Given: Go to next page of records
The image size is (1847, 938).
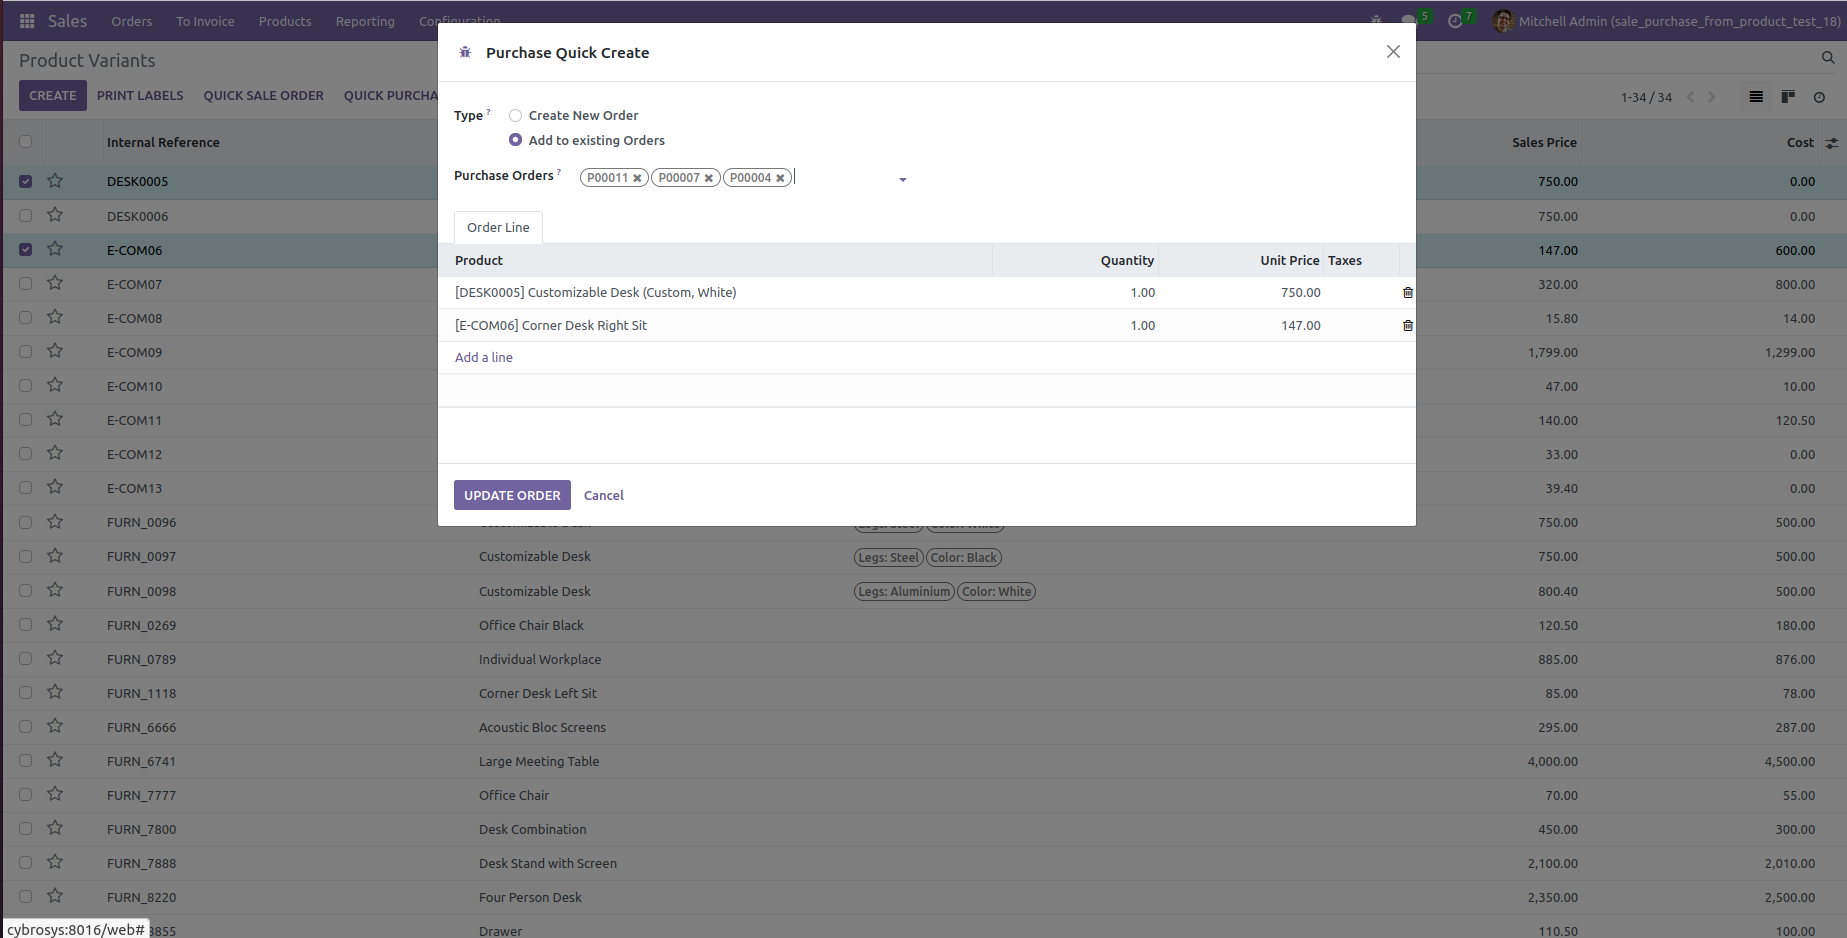Looking at the screenshot, I should tap(1712, 97).
